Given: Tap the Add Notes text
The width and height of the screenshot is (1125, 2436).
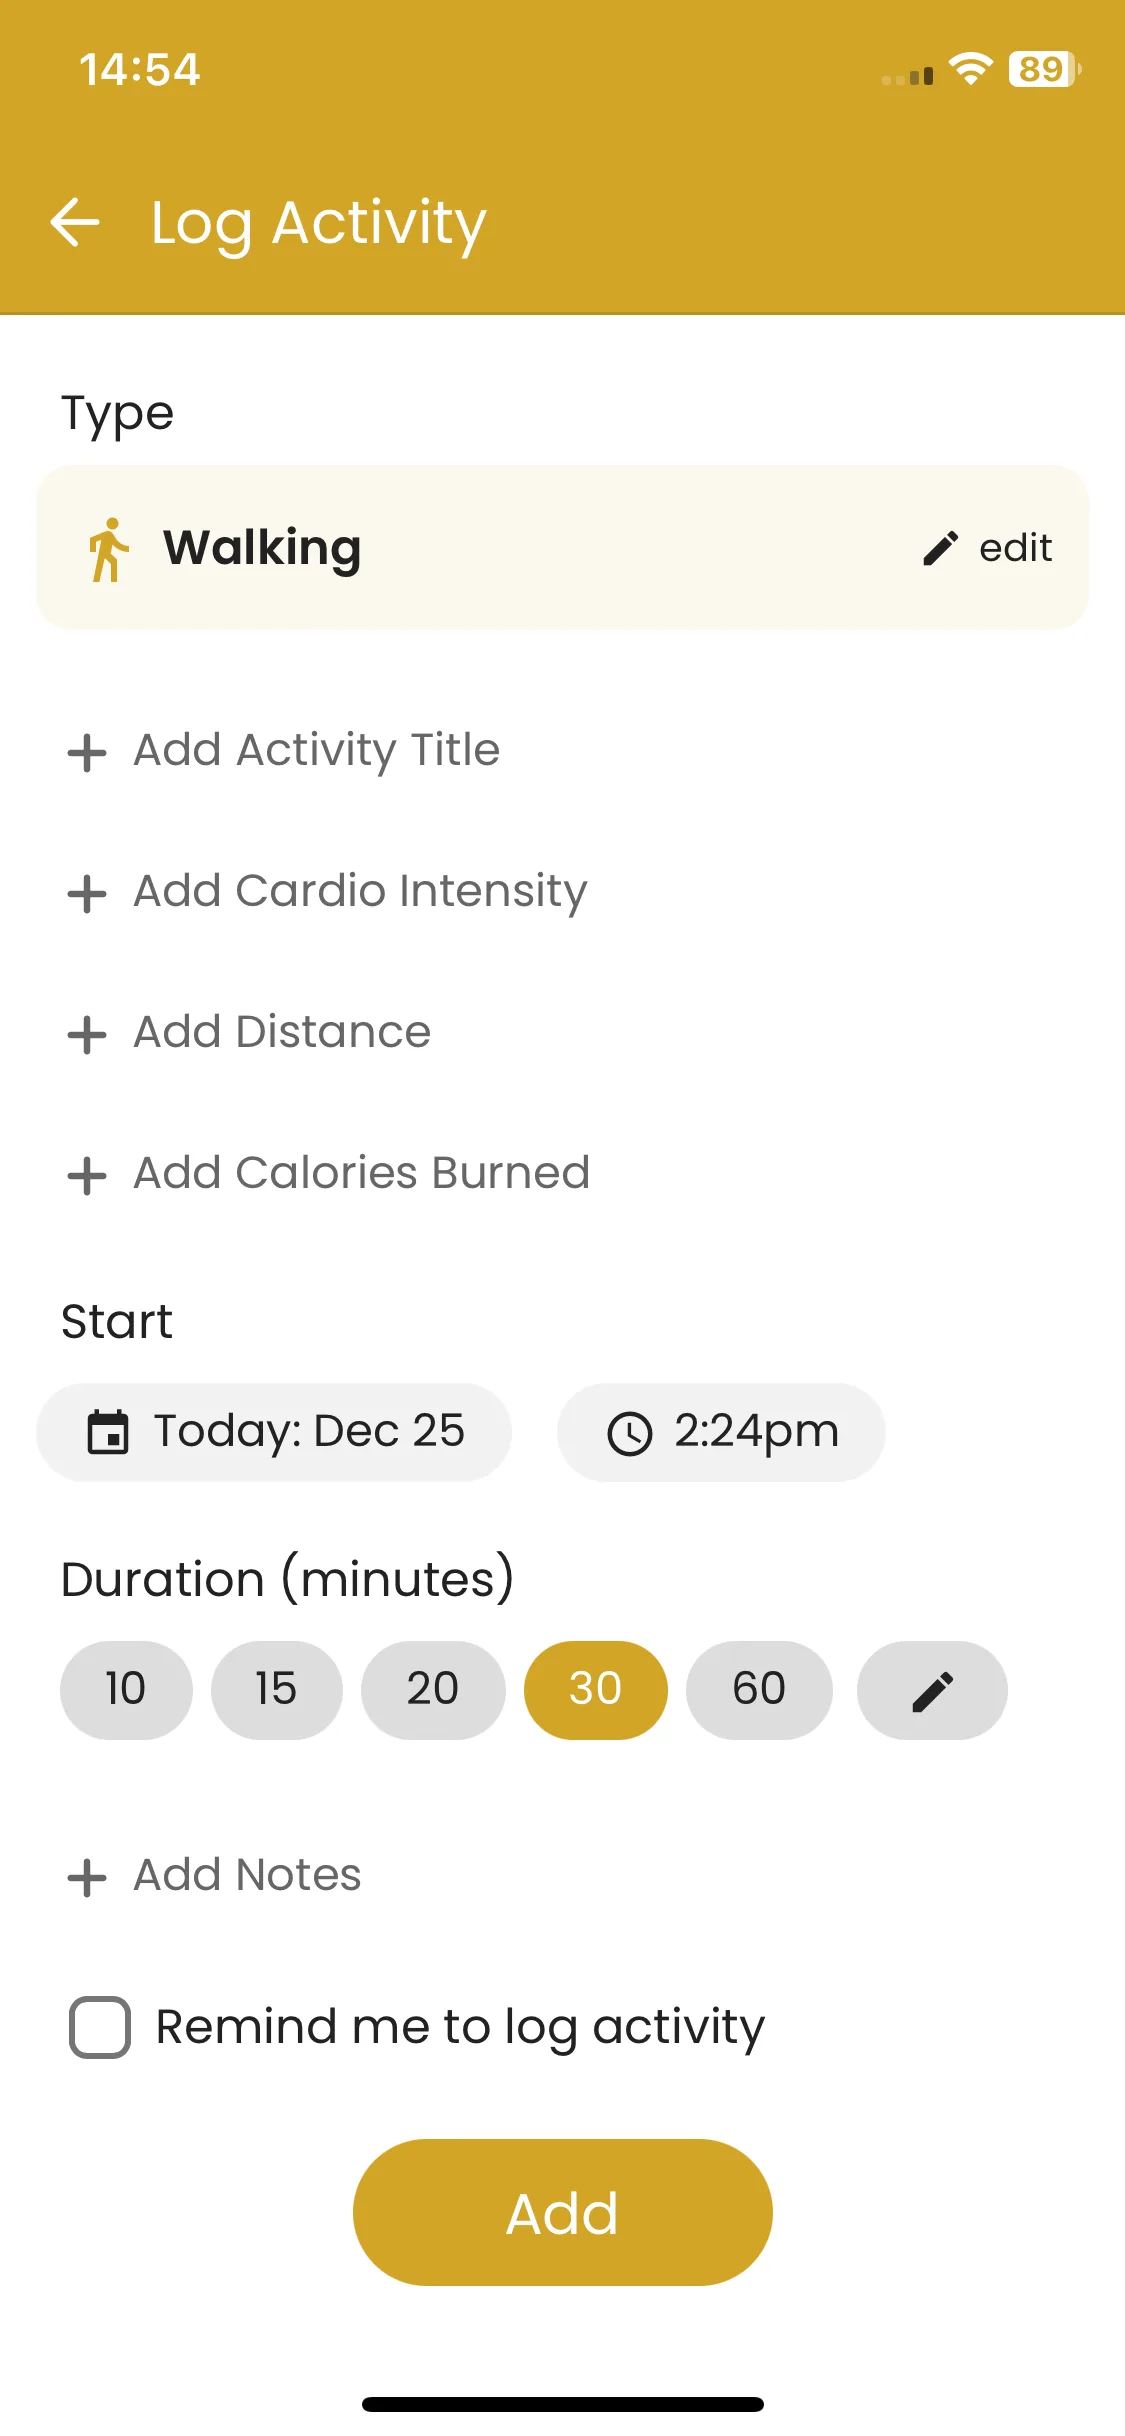Looking at the screenshot, I should [247, 1875].
